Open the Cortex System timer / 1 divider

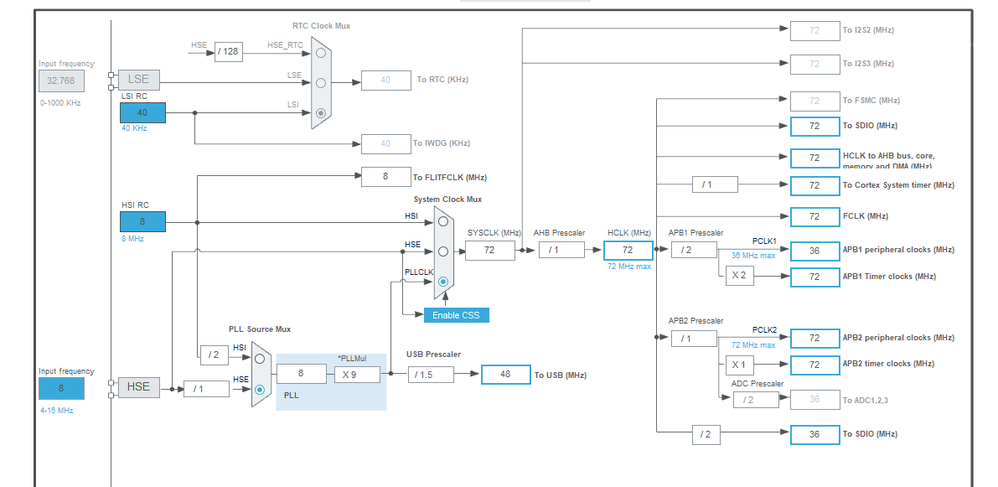(x=715, y=185)
